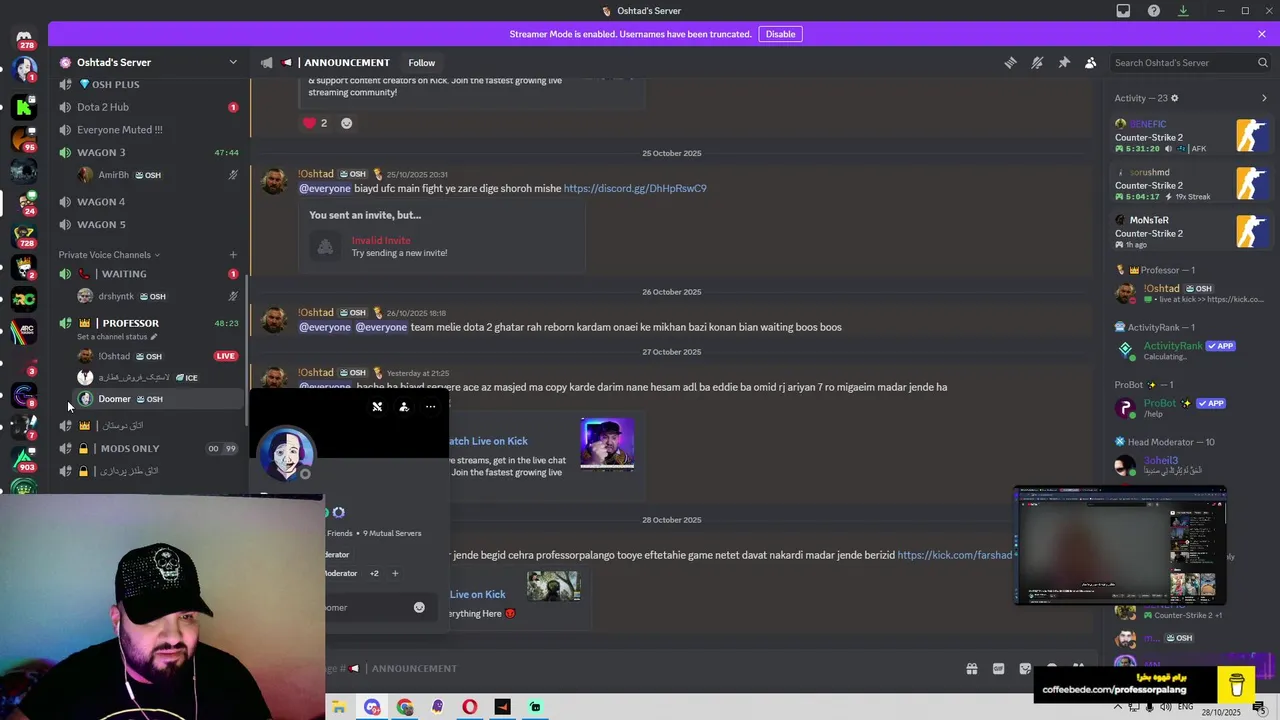Expand the Activity panel chevron
Image resolution: width=1280 pixels, height=720 pixels.
click(1264, 98)
